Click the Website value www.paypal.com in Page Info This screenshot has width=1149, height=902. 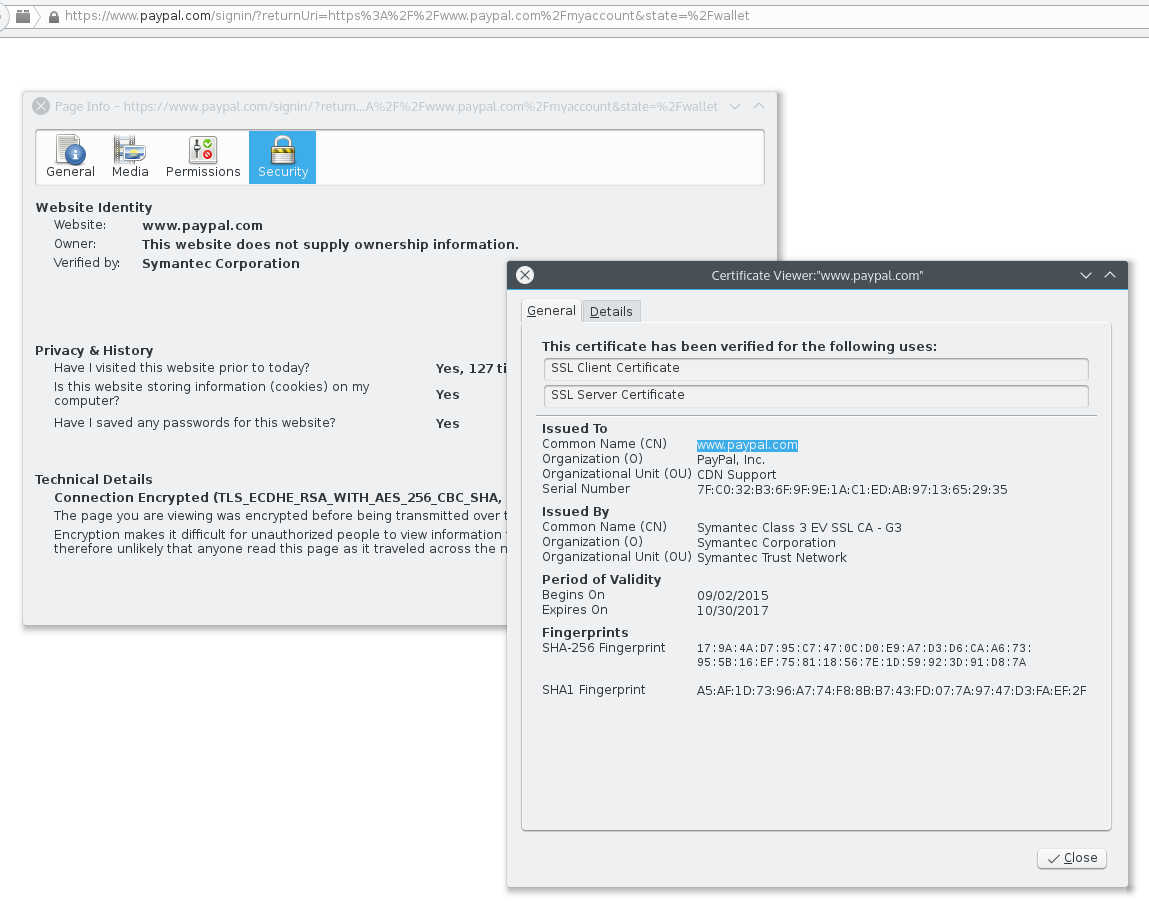202,226
